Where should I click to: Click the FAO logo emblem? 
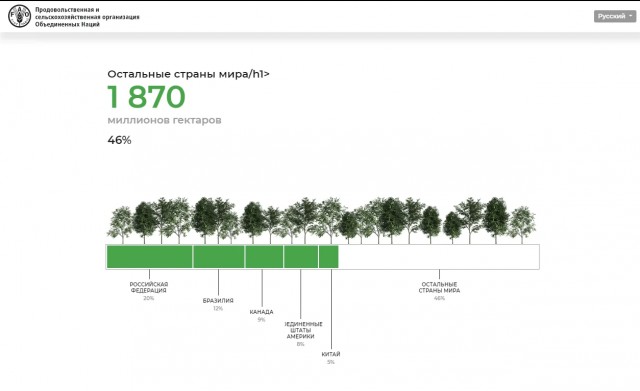click(19, 16)
